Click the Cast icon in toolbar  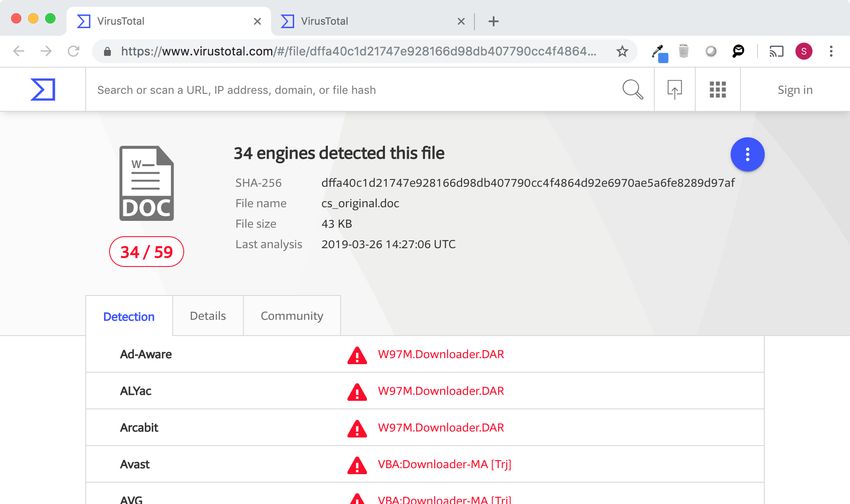click(776, 51)
